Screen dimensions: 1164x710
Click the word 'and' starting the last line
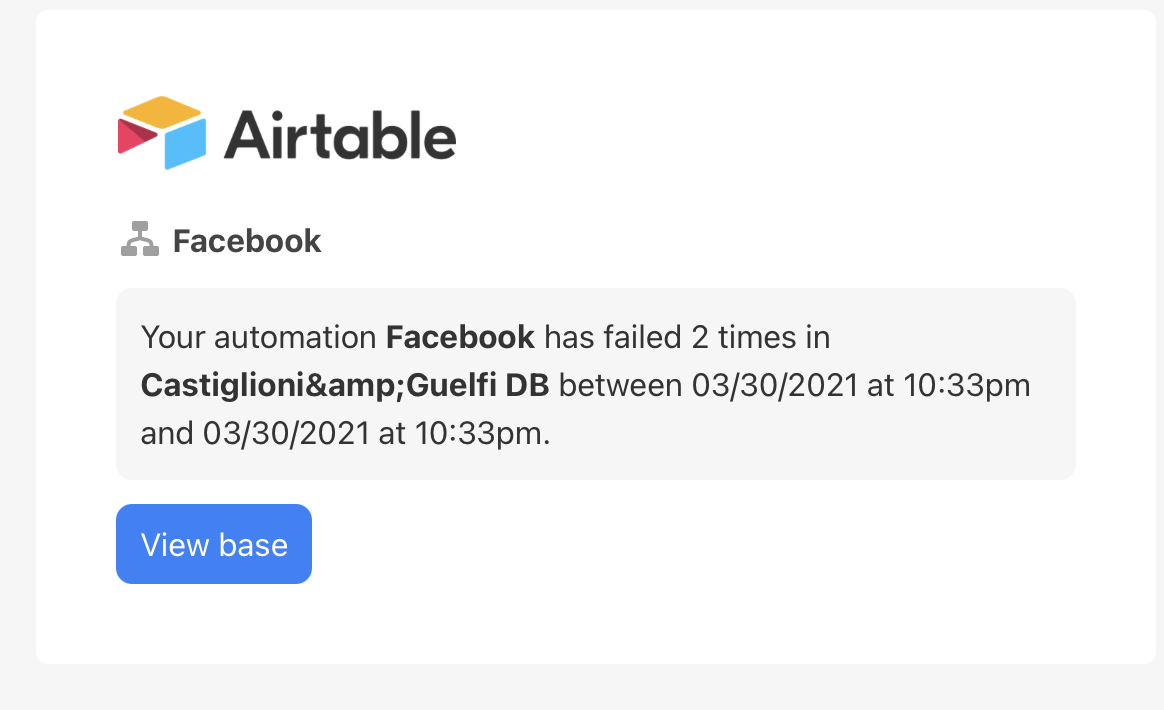tap(167, 433)
